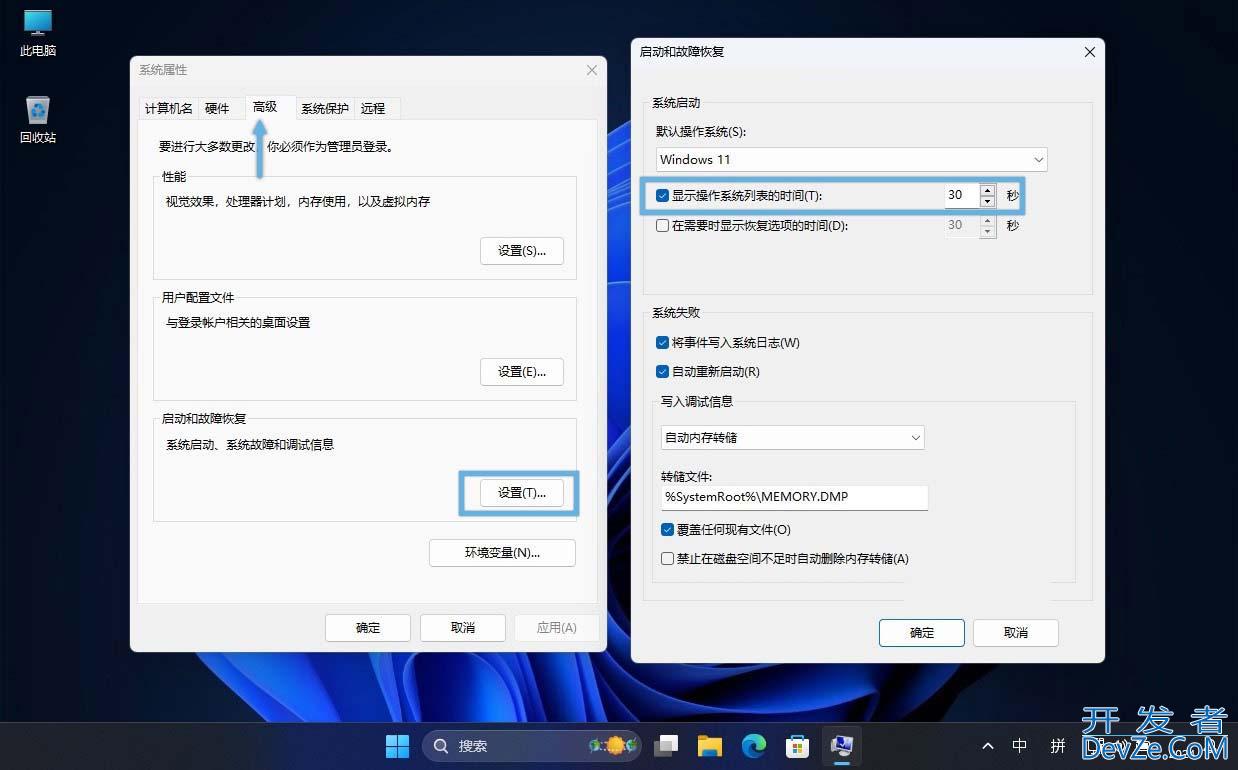Viewport: 1238px width, 770px height.
Task: Click 要进行大多数更改 administrator notice text
Action: click(276, 146)
